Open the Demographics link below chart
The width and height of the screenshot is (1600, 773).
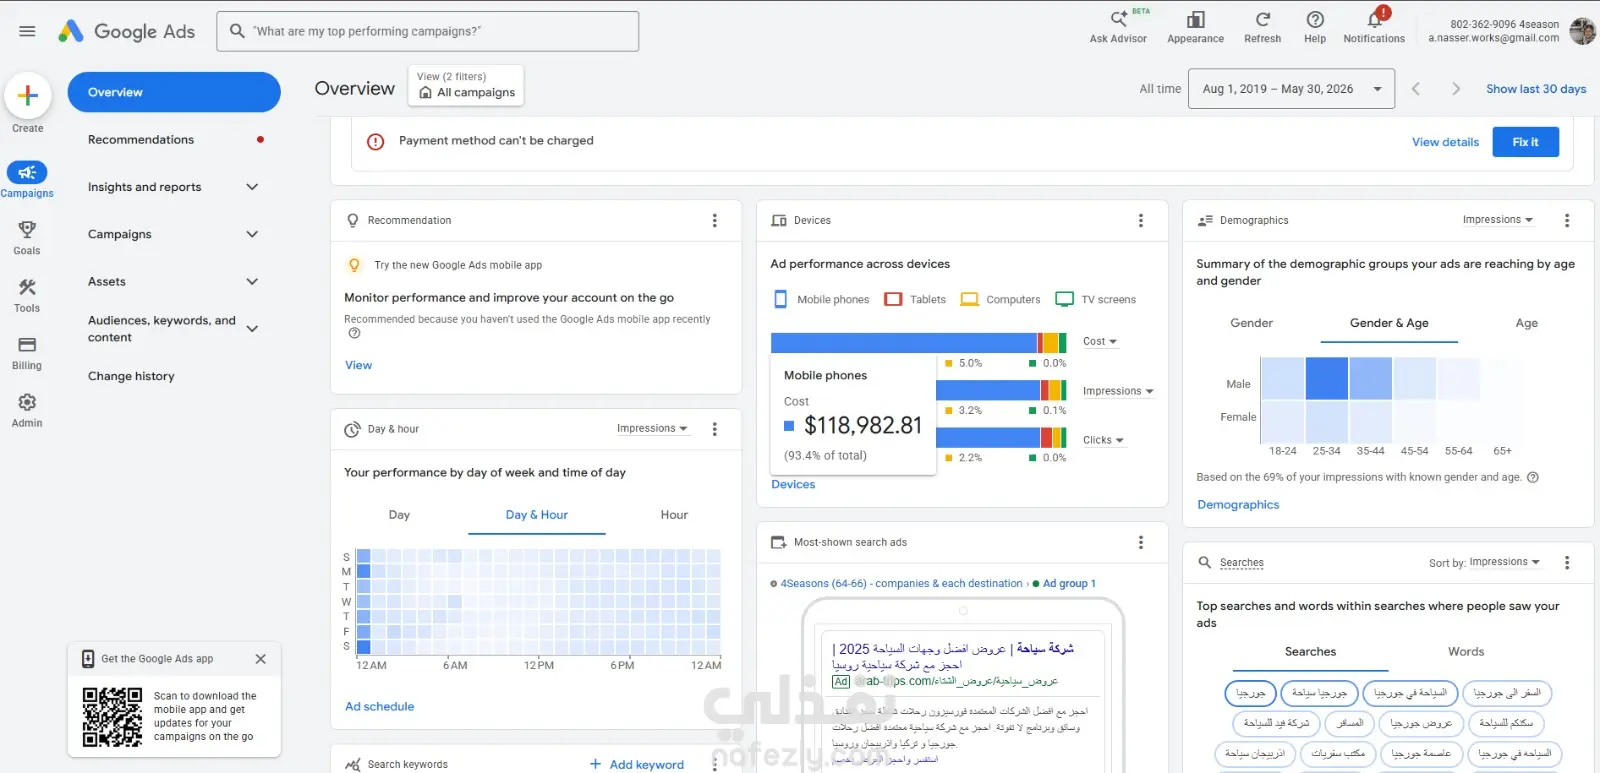pyautogui.click(x=1238, y=505)
